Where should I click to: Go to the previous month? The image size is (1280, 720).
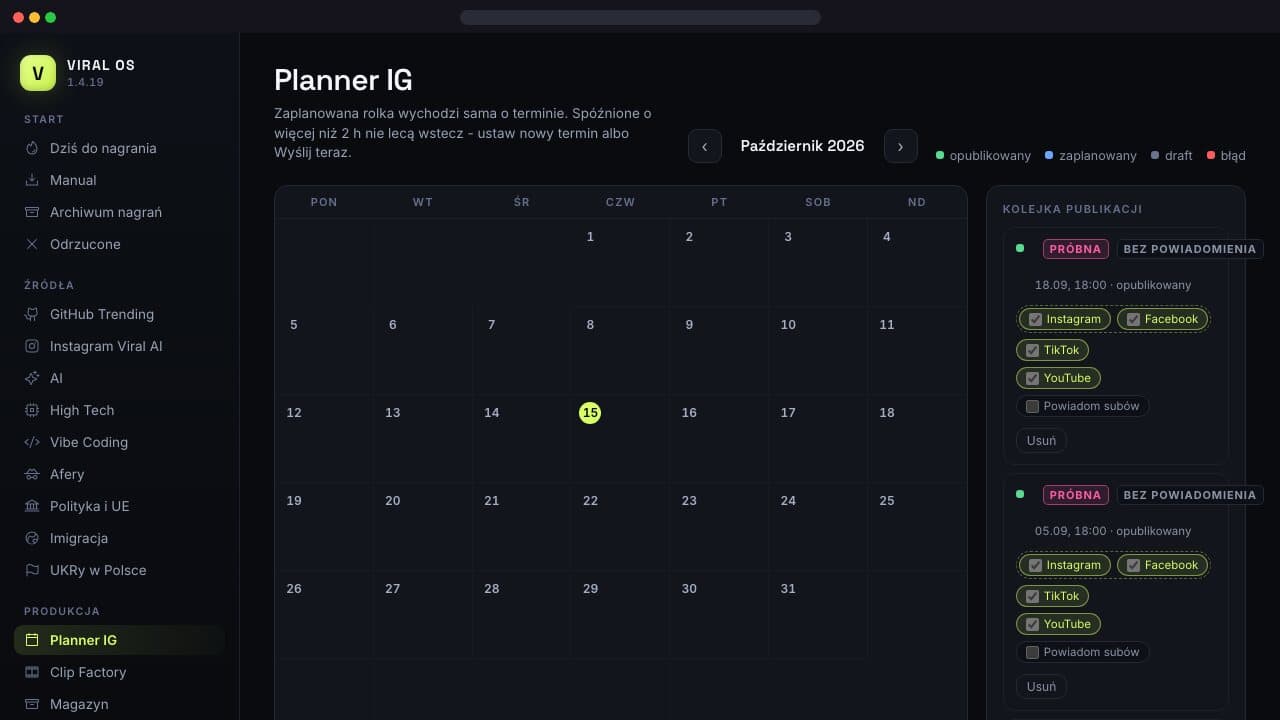pos(705,146)
